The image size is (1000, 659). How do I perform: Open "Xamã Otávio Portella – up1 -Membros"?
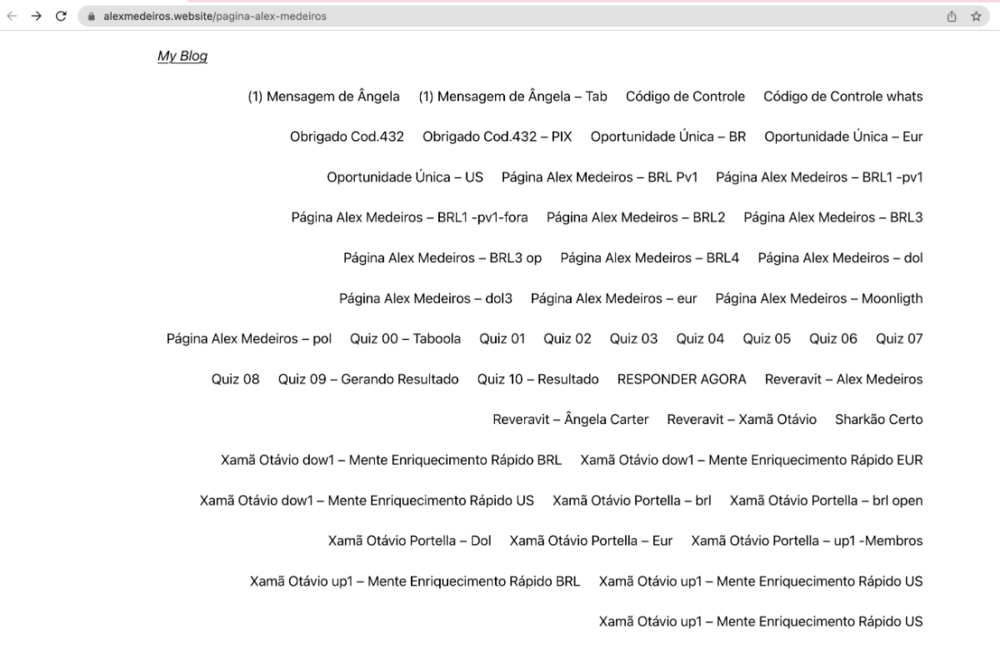point(807,541)
